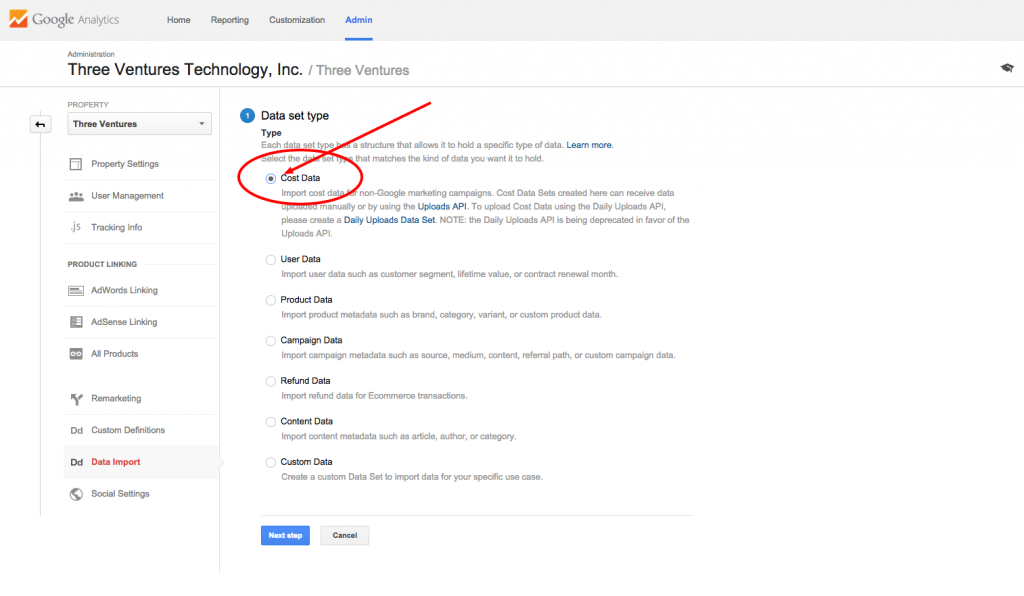Viewport: 1024px width, 596px height.
Task: Click the Cancel button
Action: (345, 535)
